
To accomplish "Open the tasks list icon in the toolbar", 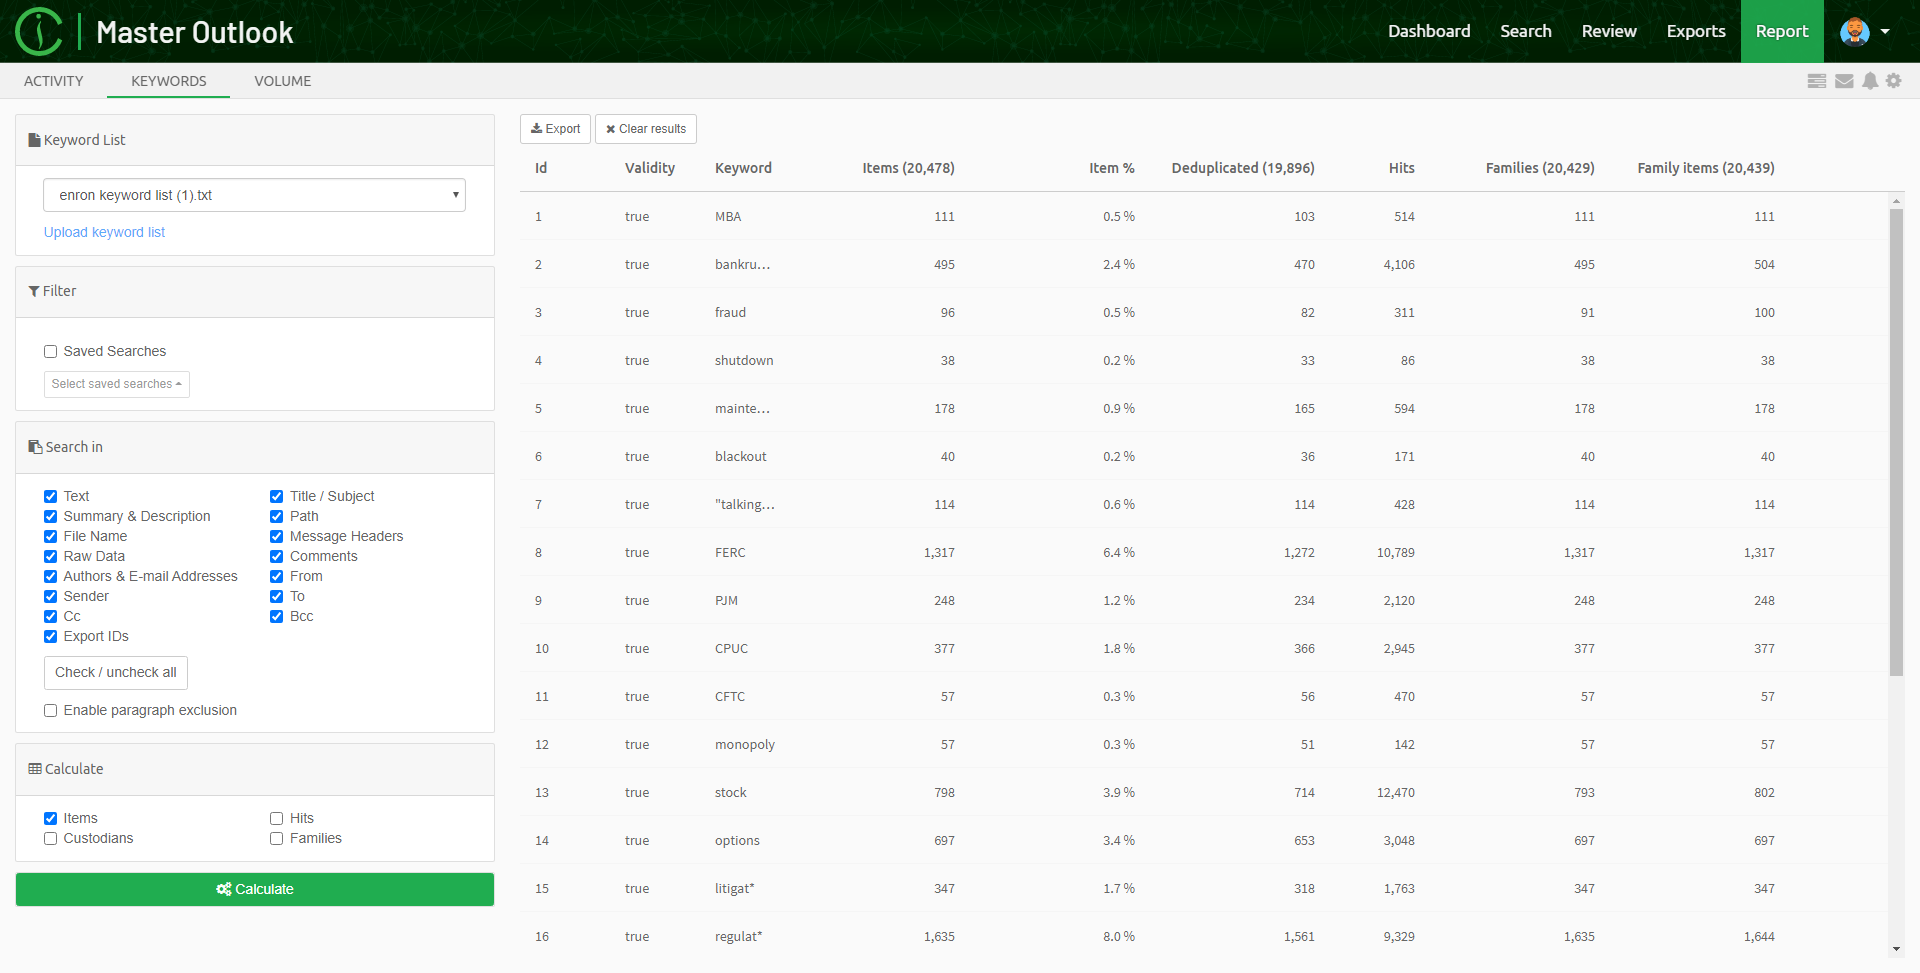I will (x=1817, y=81).
